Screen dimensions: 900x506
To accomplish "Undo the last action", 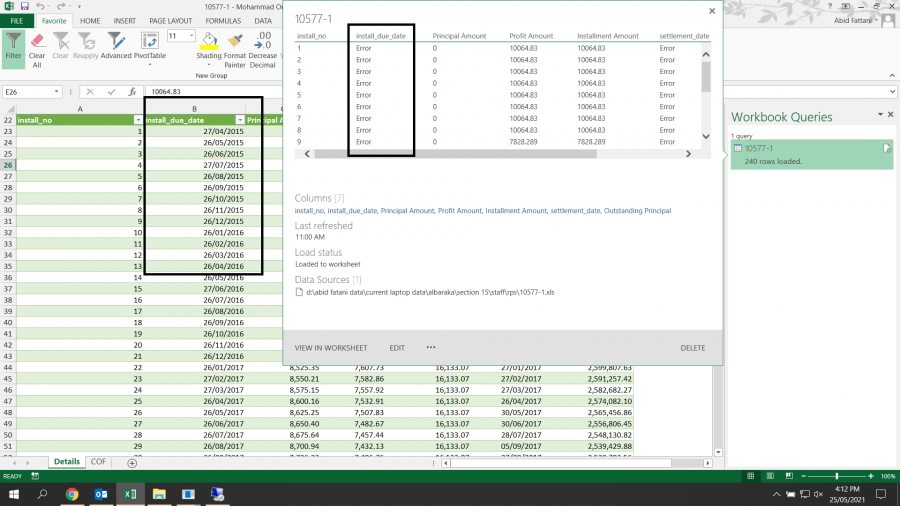I will 40,6.
